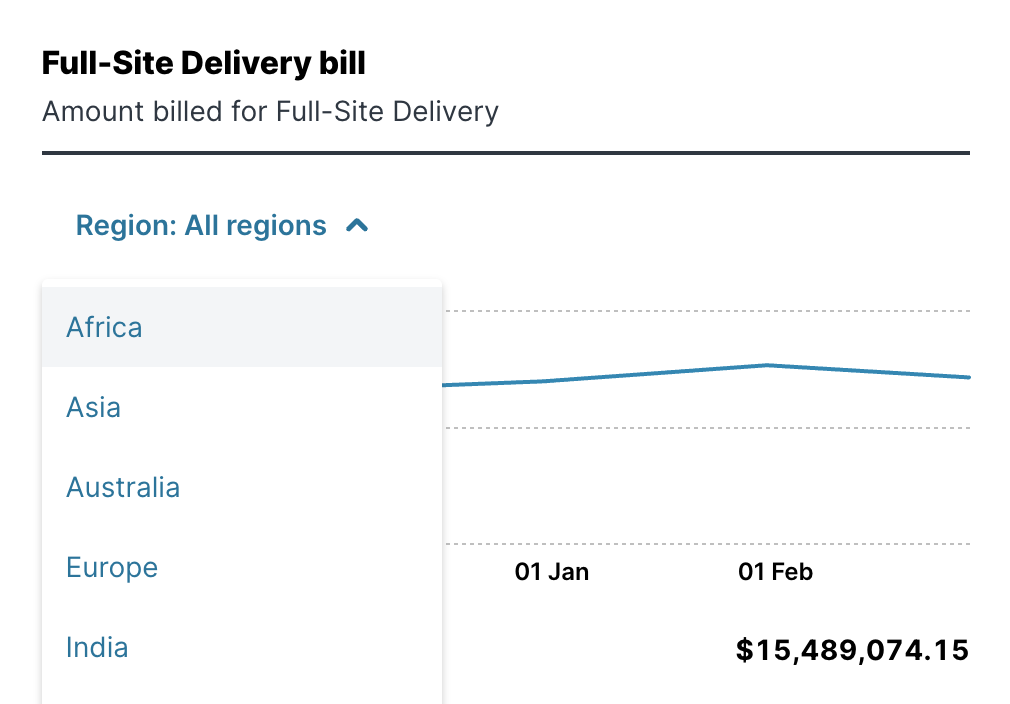The width and height of the screenshot is (1010, 704).
Task: Choose Europe in the region dropdown
Action: [x=111, y=567]
